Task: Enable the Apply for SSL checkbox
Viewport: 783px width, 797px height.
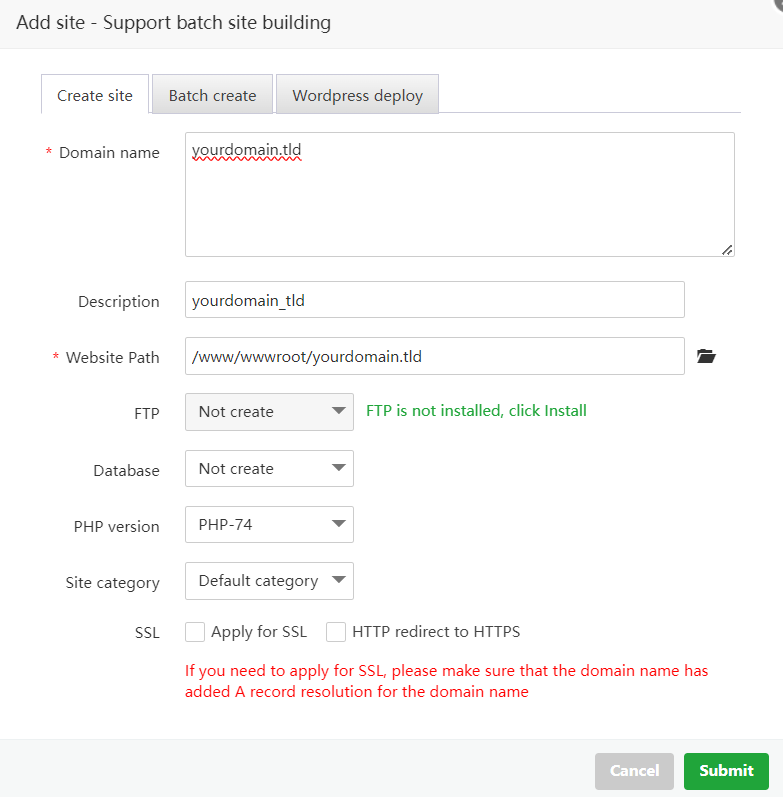Action: pyautogui.click(x=195, y=632)
